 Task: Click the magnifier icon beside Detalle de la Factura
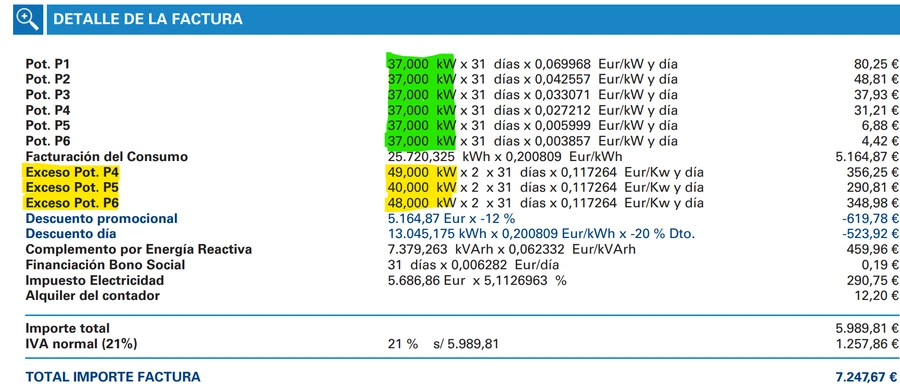tap(28, 20)
